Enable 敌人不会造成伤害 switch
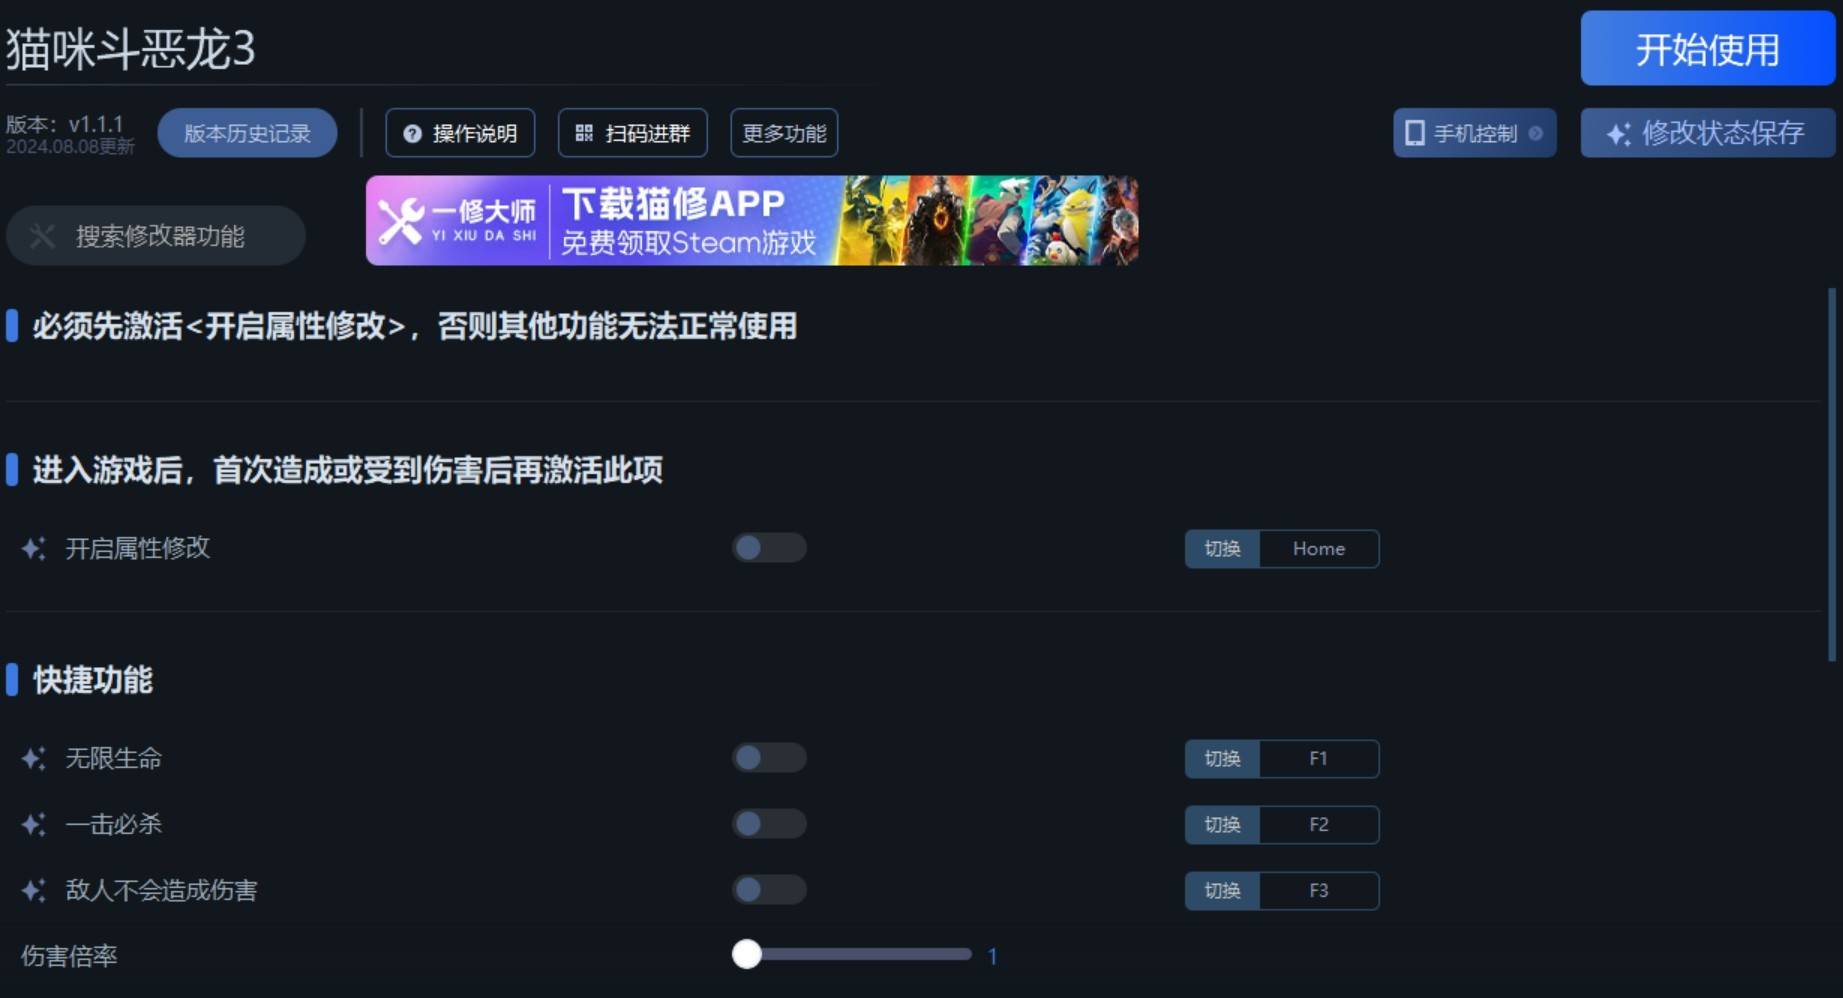Image resolution: width=1843 pixels, height=998 pixels. [769, 890]
